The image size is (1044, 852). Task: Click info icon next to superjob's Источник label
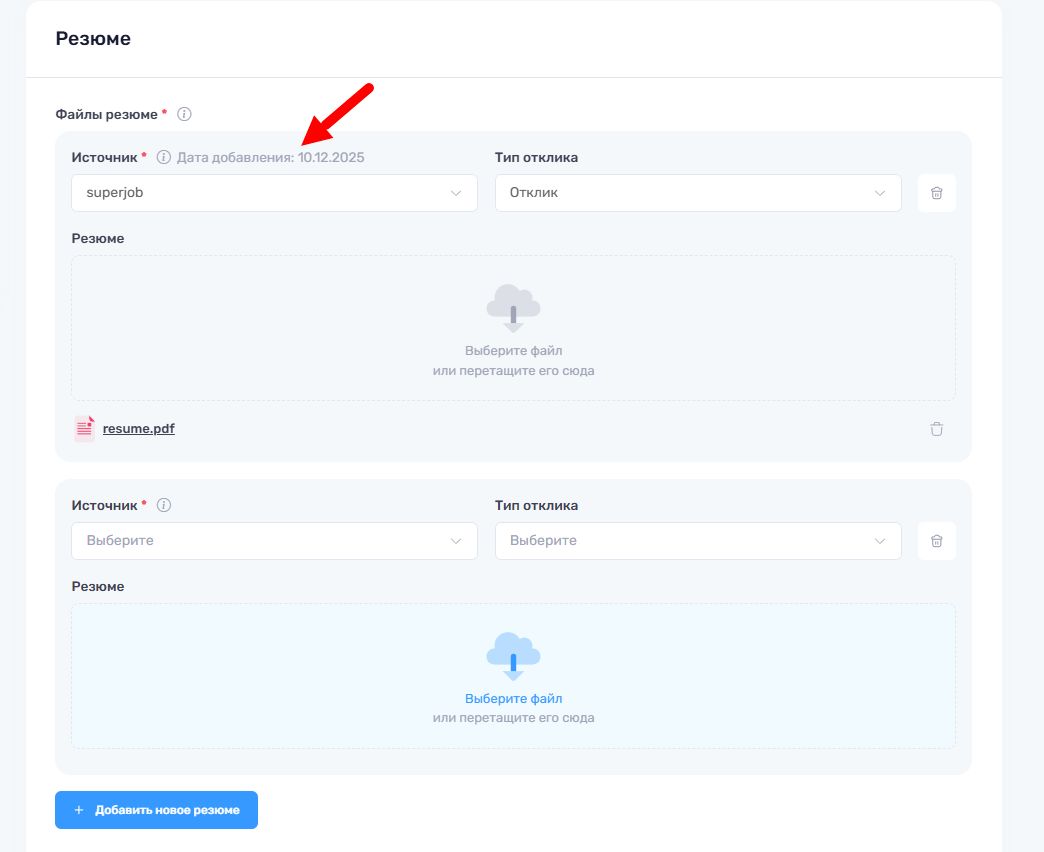(x=164, y=158)
